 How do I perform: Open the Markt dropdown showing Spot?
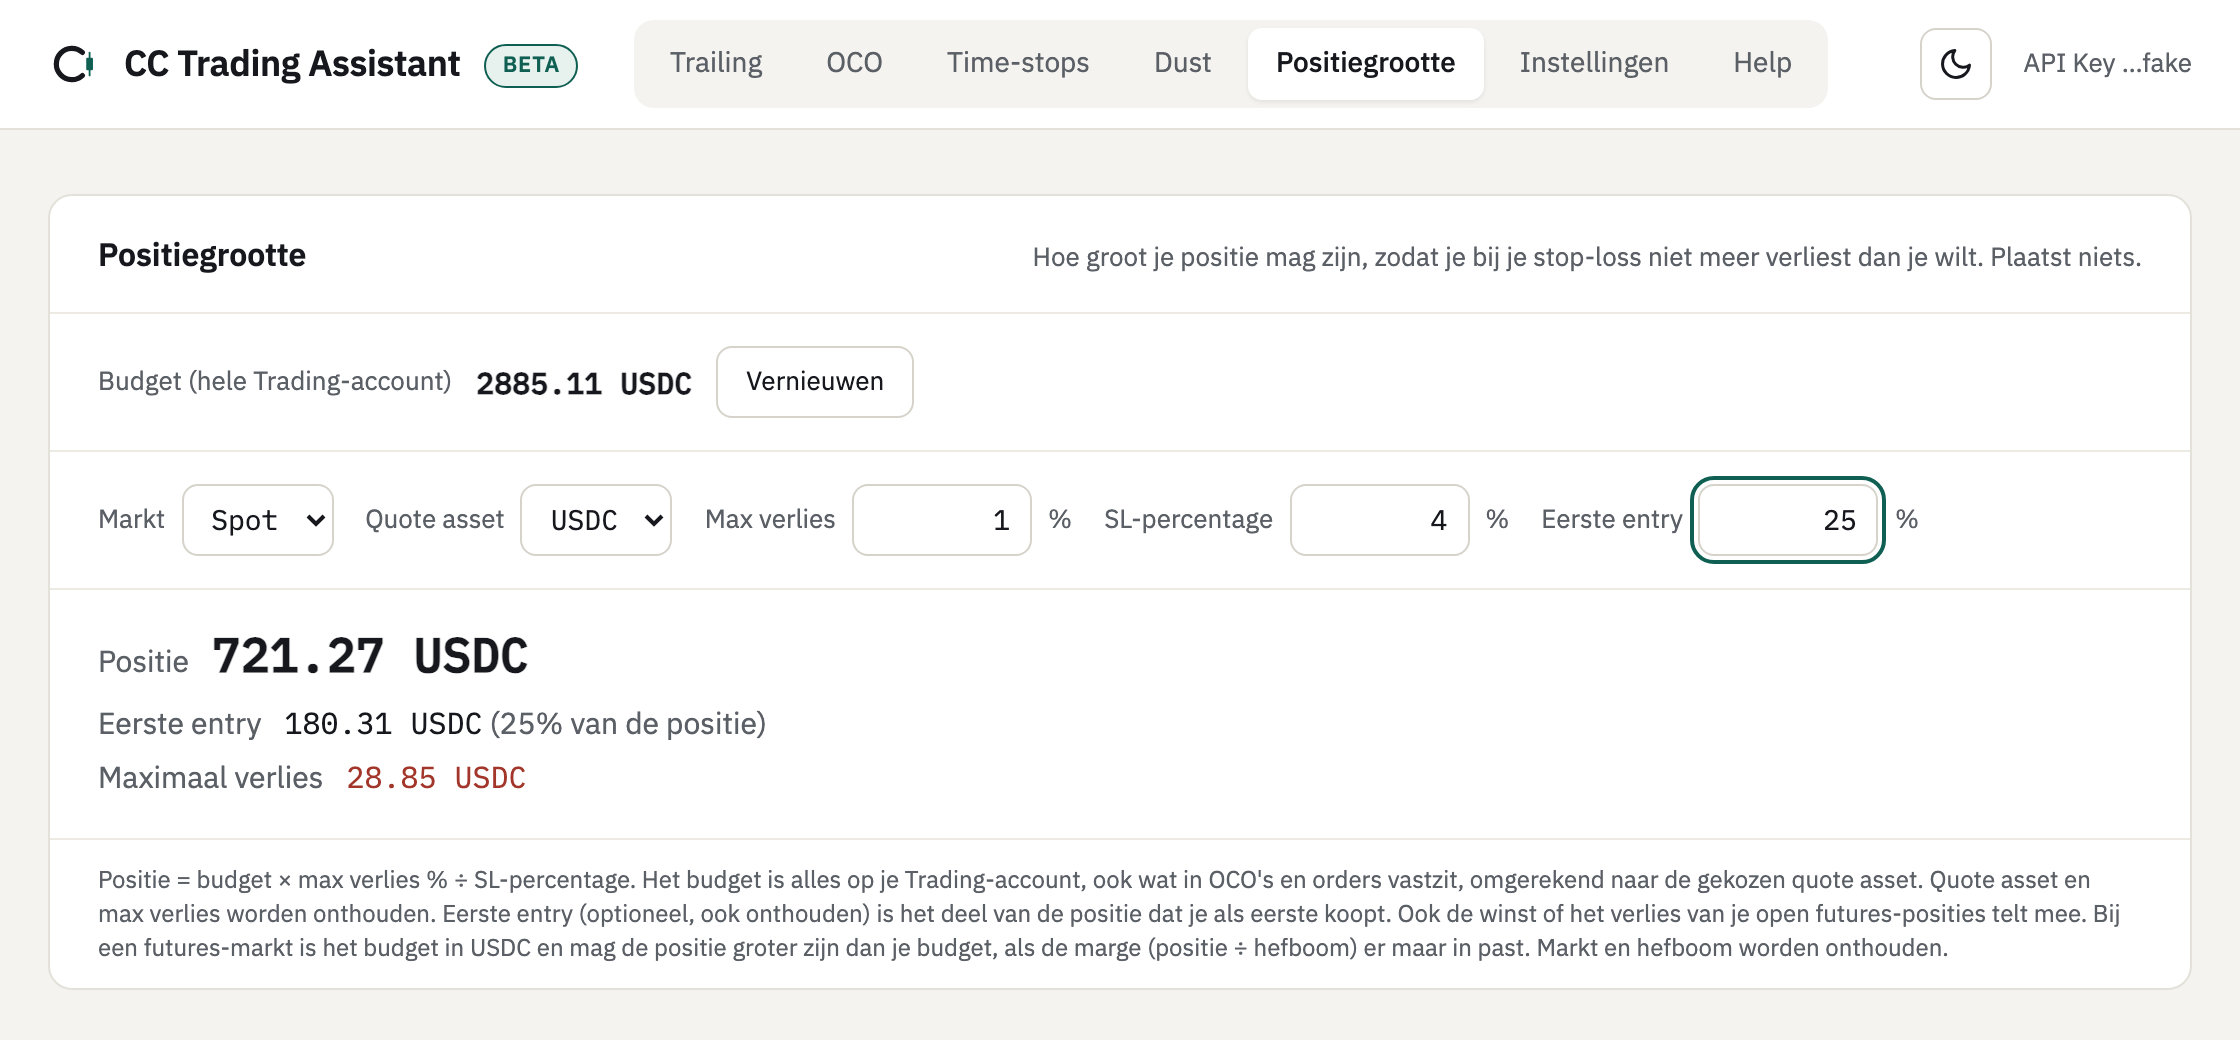point(258,520)
